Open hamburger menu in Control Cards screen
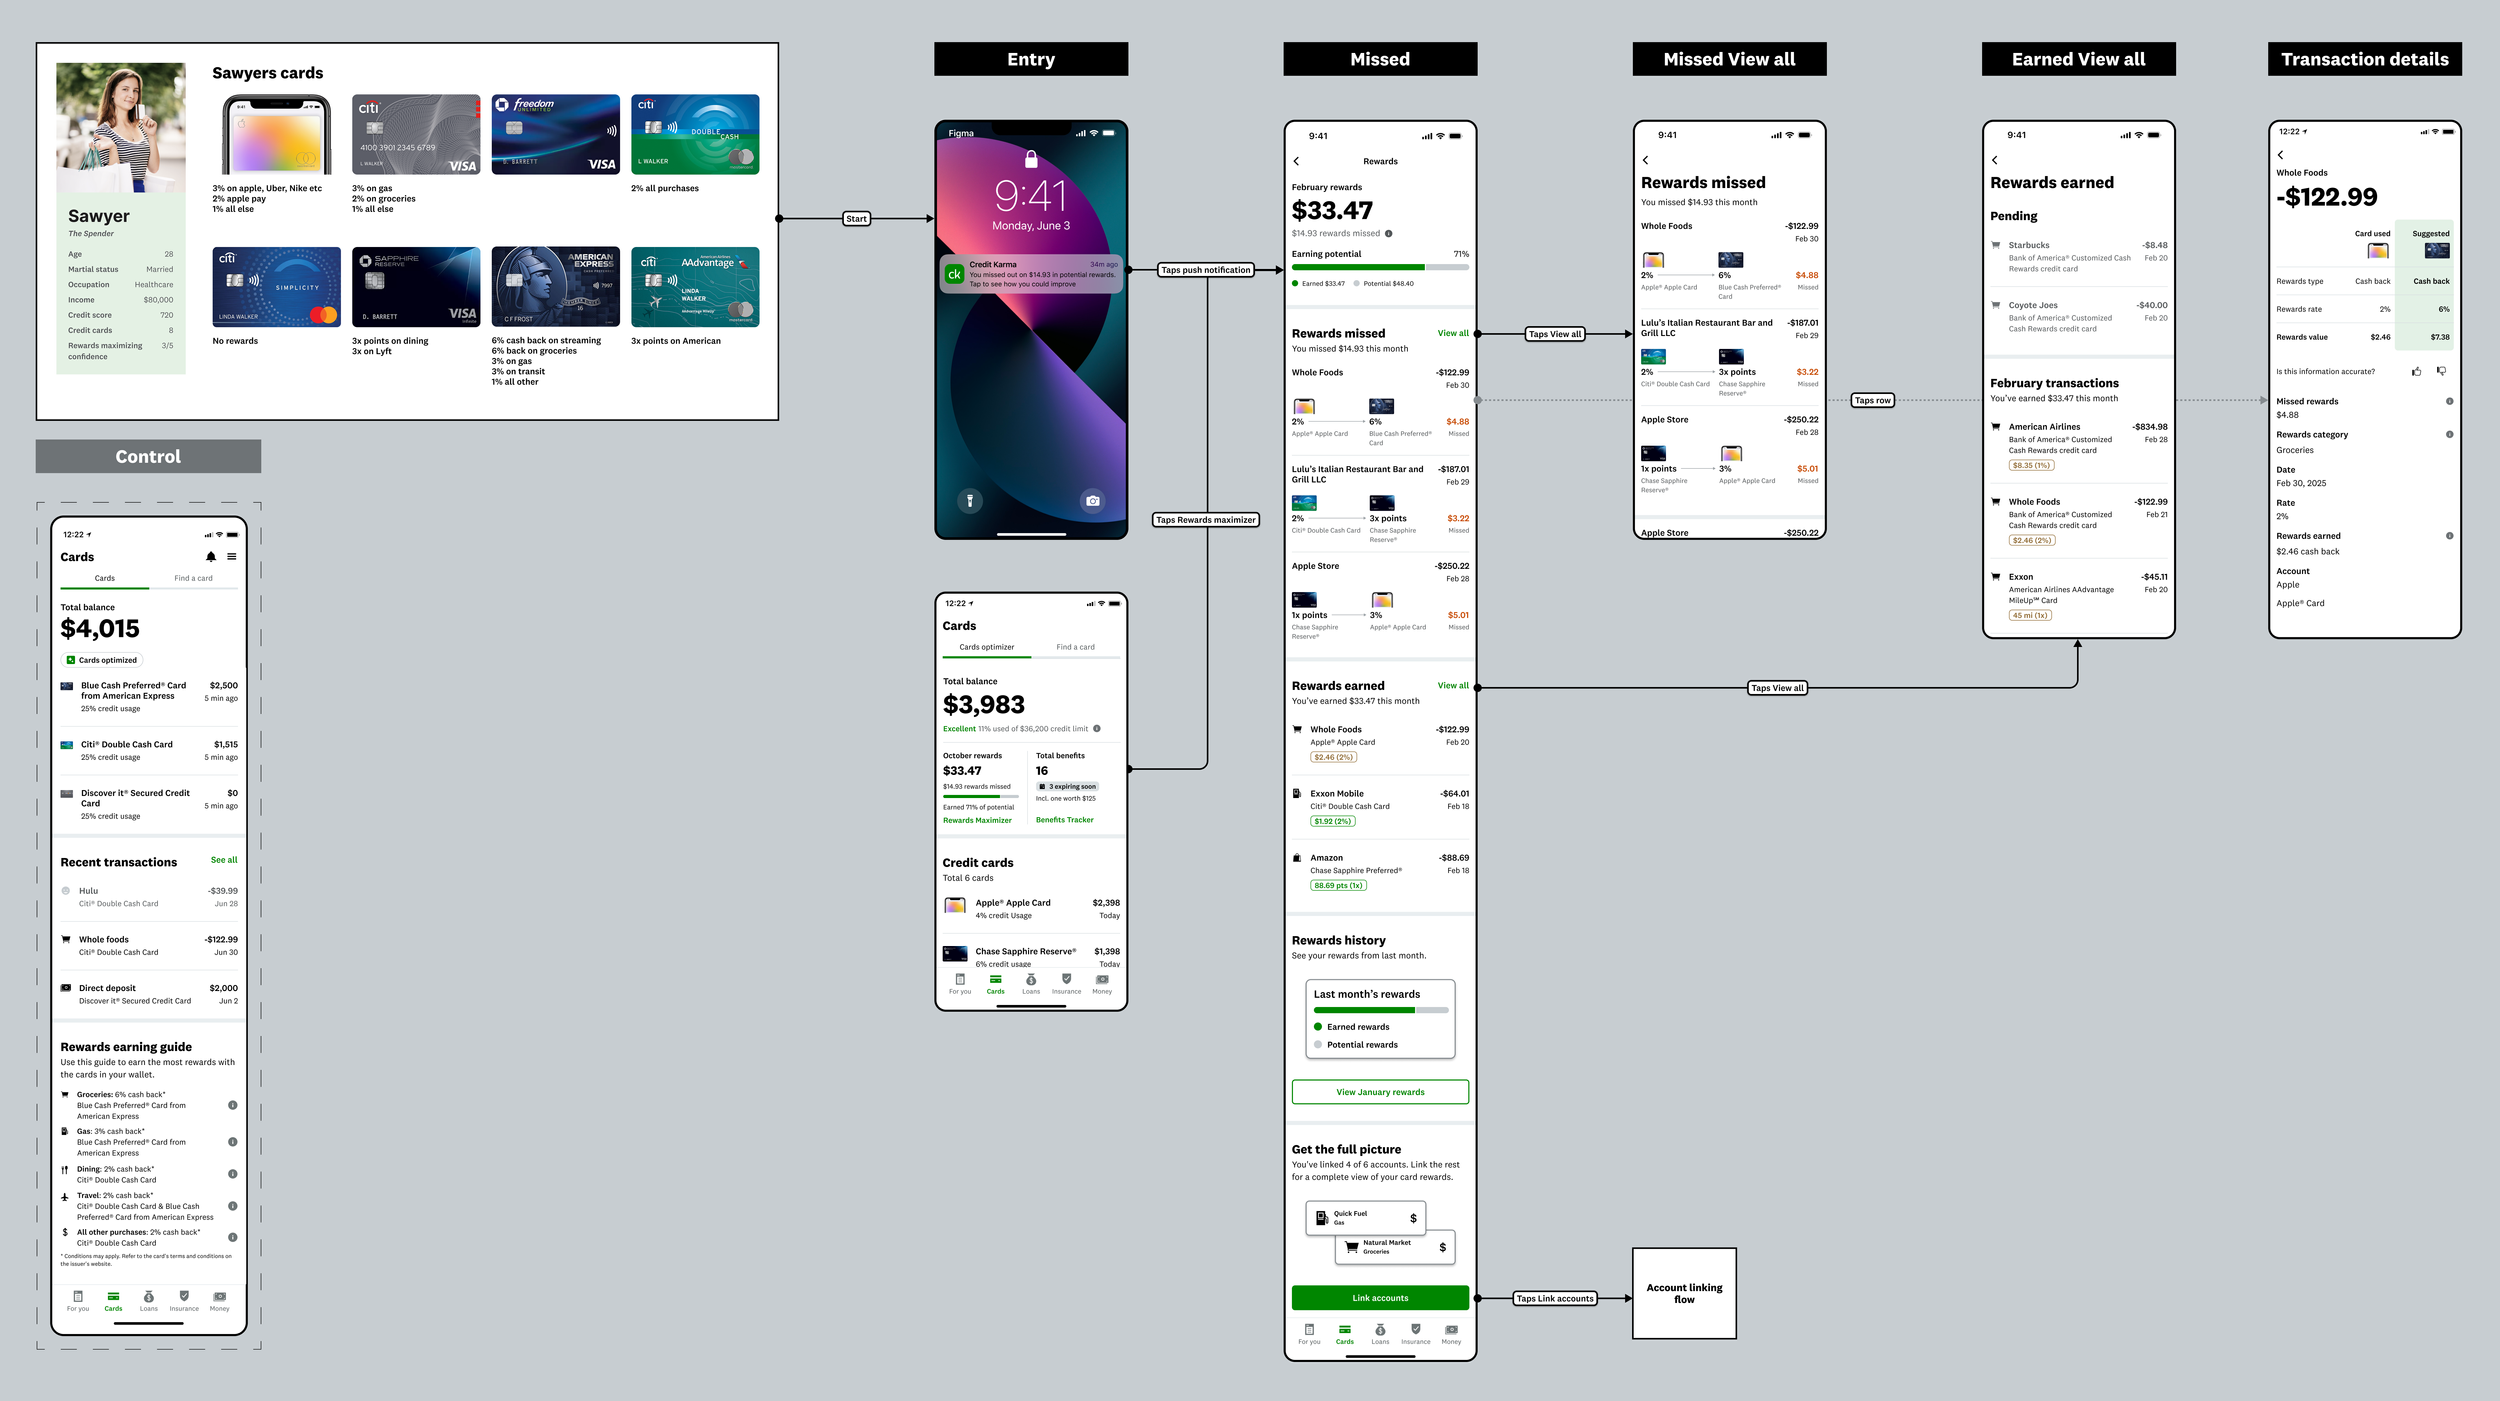Image resolution: width=2500 pixels, height=1401 pixels. [232, 557]
